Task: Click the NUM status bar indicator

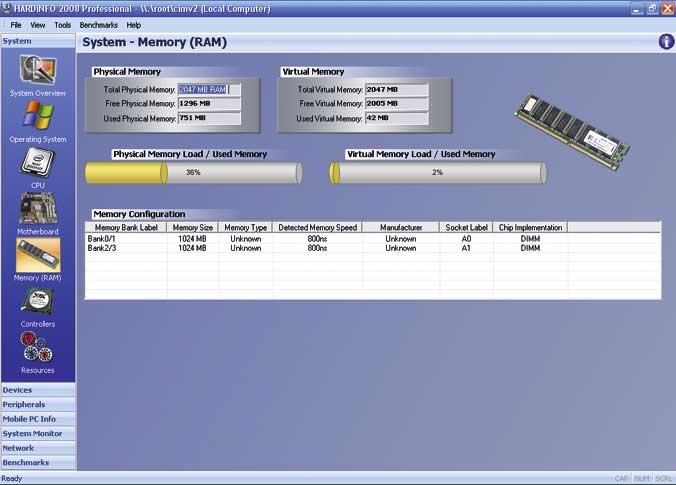Action: (x=642, y=478)
